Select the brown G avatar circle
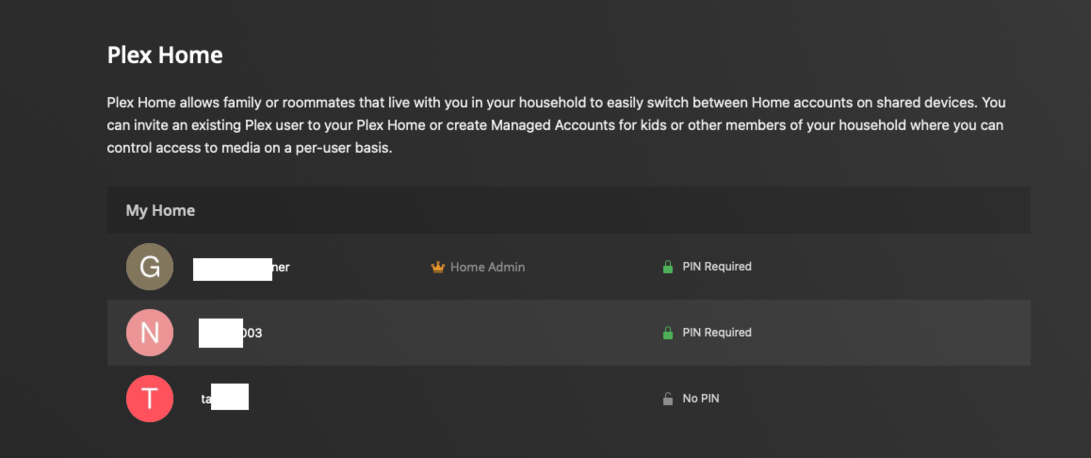Viewport: 1091px width, 458px height. tap(149, 267)
